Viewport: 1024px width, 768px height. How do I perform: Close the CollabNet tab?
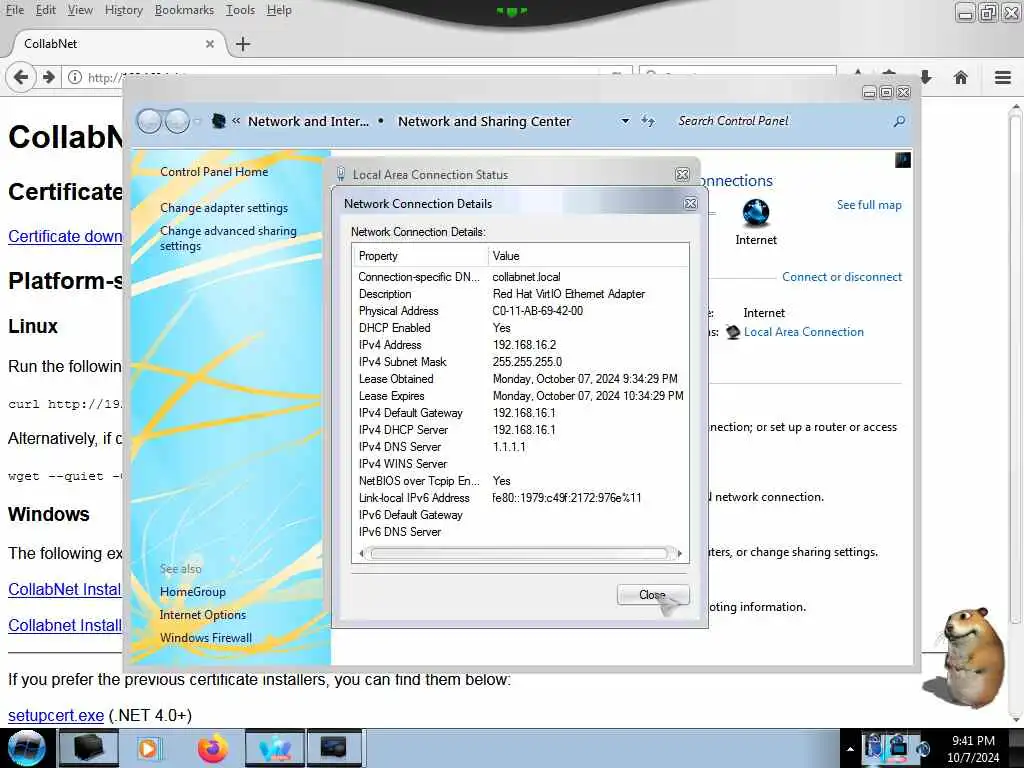pyautogui.click(x=210, y=44)
